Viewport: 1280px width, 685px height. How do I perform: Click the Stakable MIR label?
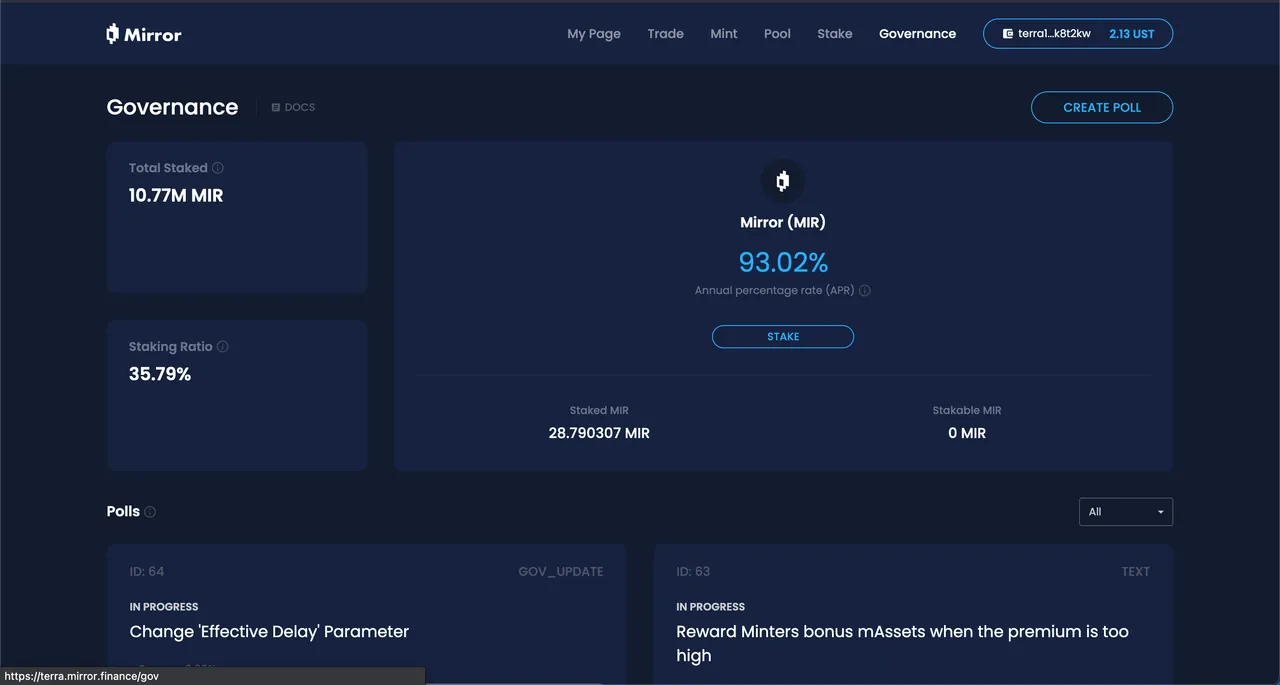pos(967,411)
